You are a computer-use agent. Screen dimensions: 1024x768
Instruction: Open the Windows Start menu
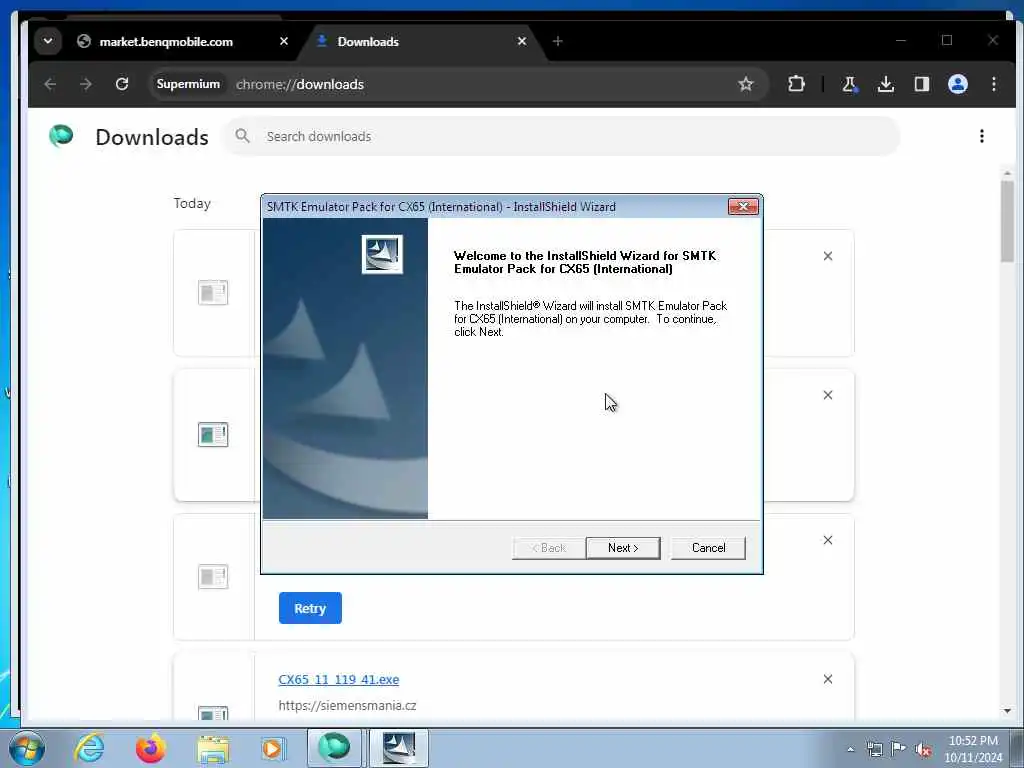click(x=27, y=748)
